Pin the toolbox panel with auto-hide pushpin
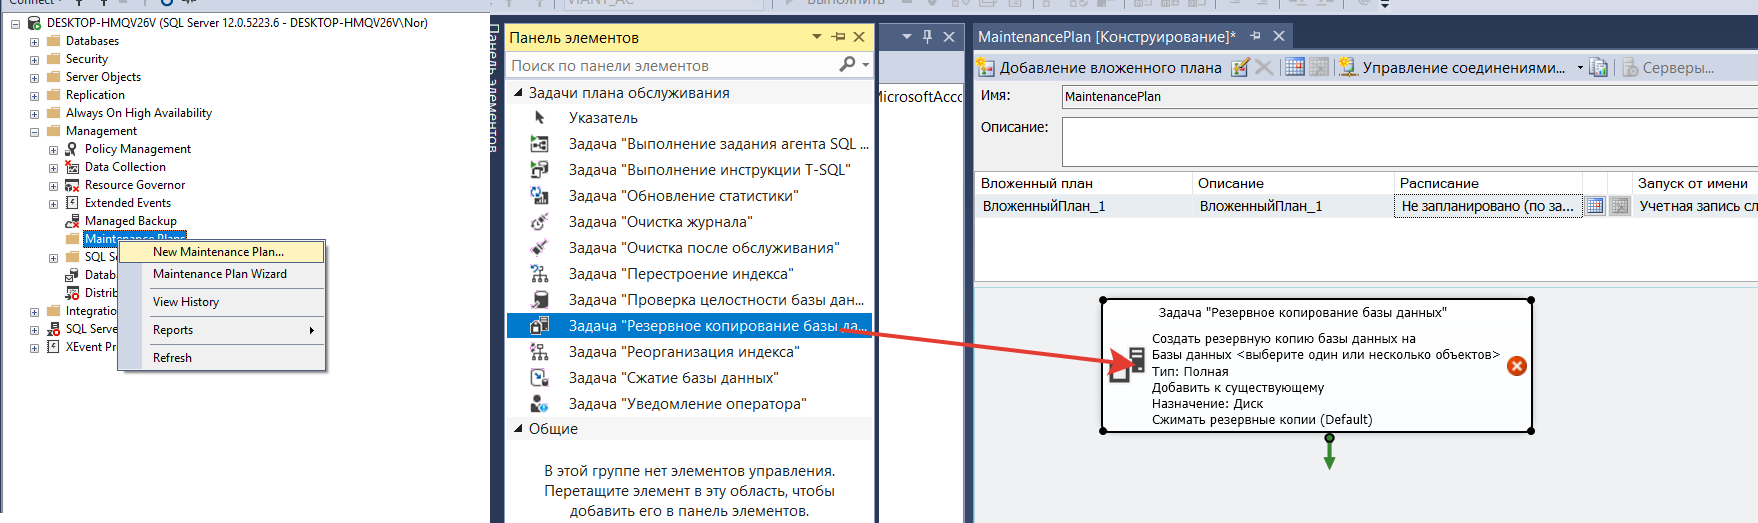 tap(838, 37)
